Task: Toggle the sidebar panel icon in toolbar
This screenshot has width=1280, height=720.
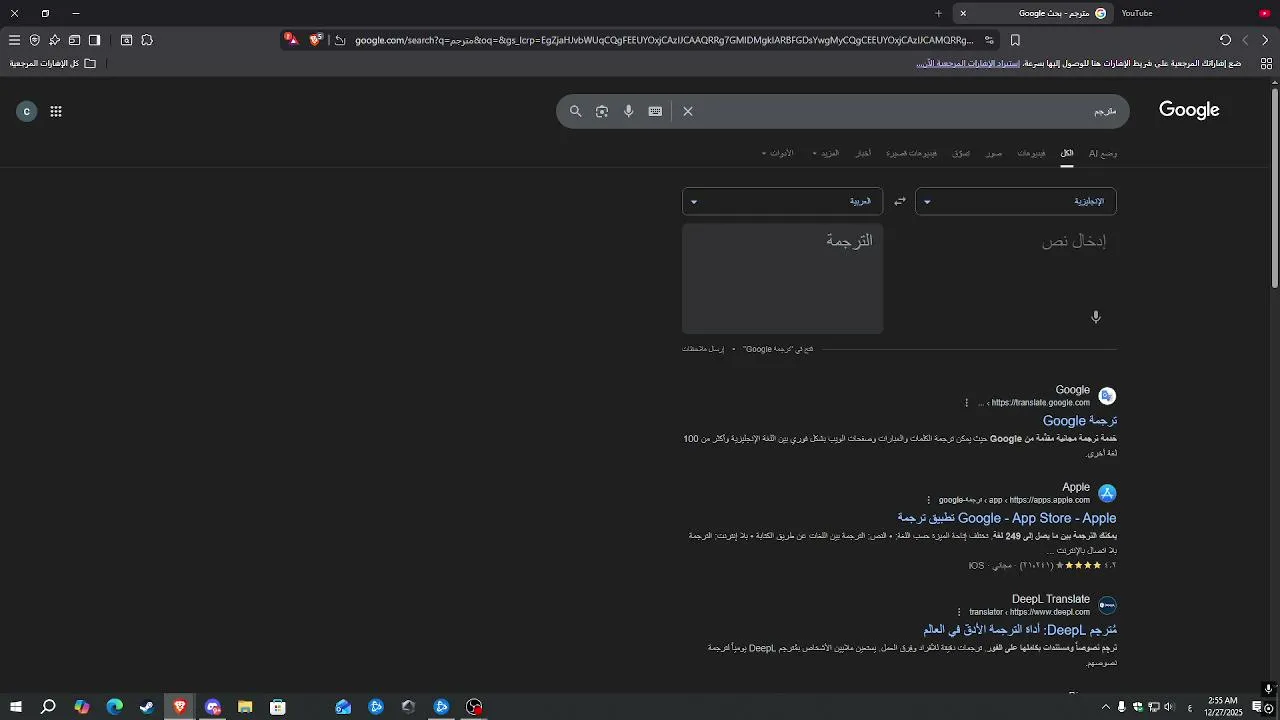Action: pos(94,40)
